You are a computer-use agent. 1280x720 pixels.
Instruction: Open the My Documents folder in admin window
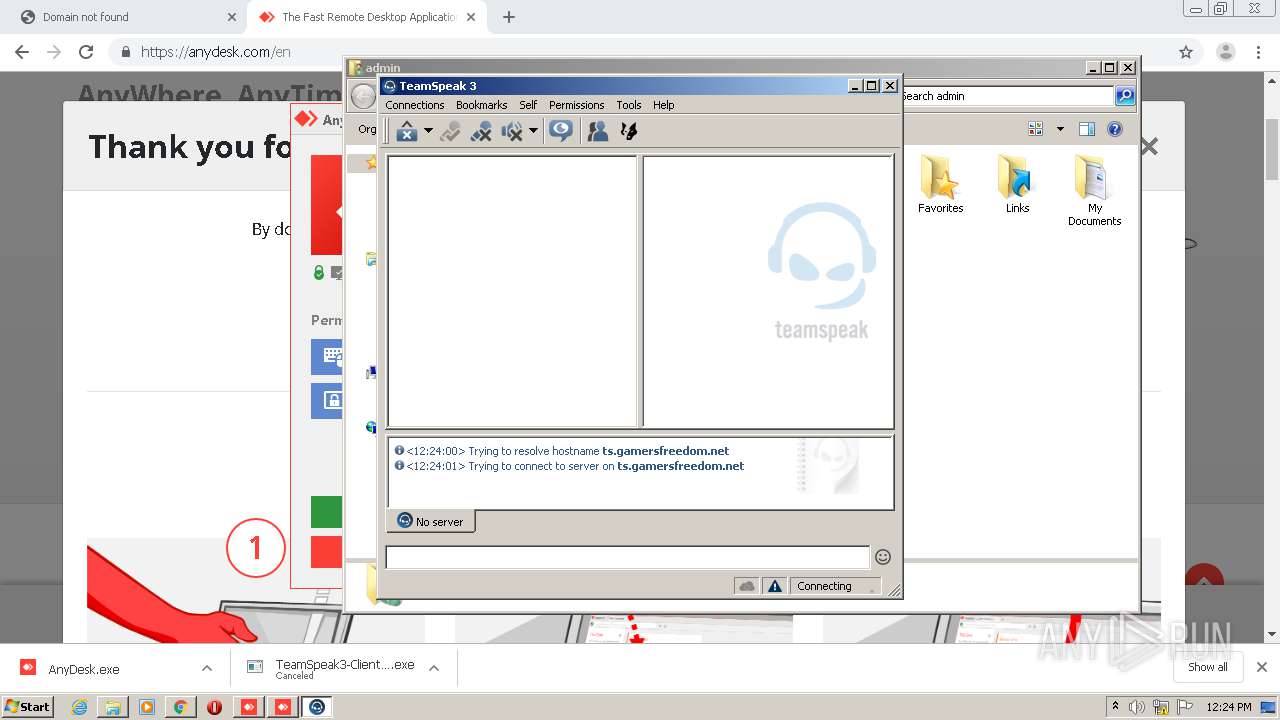coord(1094,191)
